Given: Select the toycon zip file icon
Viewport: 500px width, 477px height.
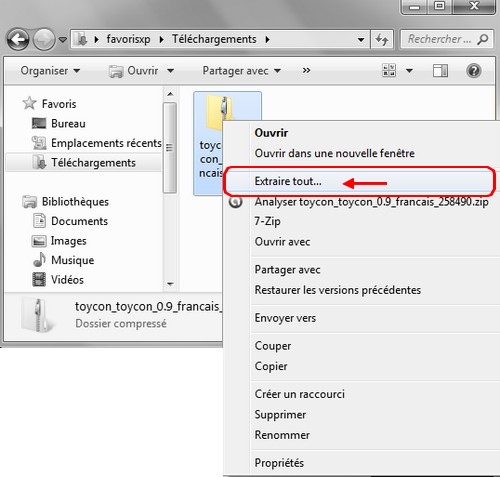Looking at the screenshot, I should pyautogui.click(x=218, y=113).
